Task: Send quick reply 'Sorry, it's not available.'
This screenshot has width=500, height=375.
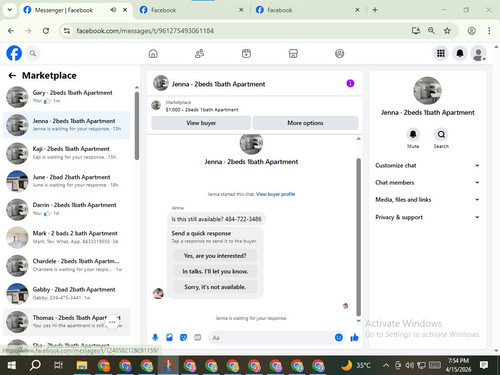Action: [x=215, y=287]
